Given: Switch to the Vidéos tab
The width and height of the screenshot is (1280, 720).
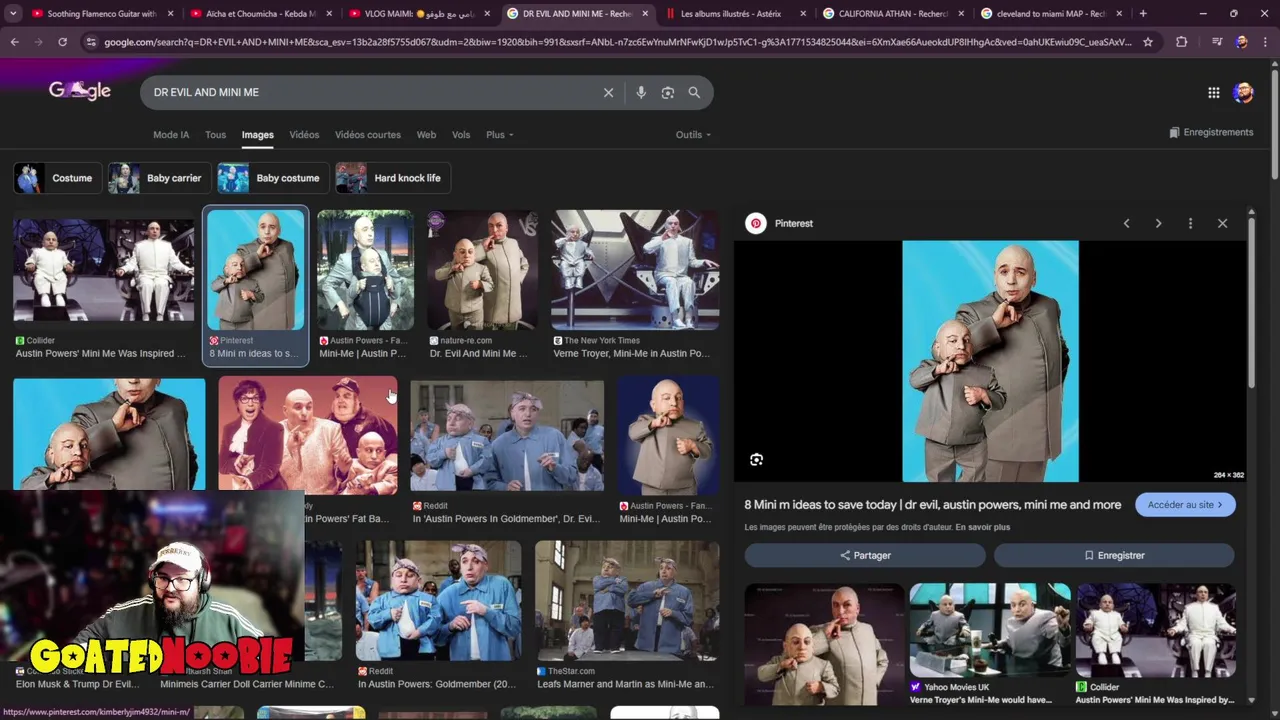Looking at the screenshot, I should [x=304, y=135].
